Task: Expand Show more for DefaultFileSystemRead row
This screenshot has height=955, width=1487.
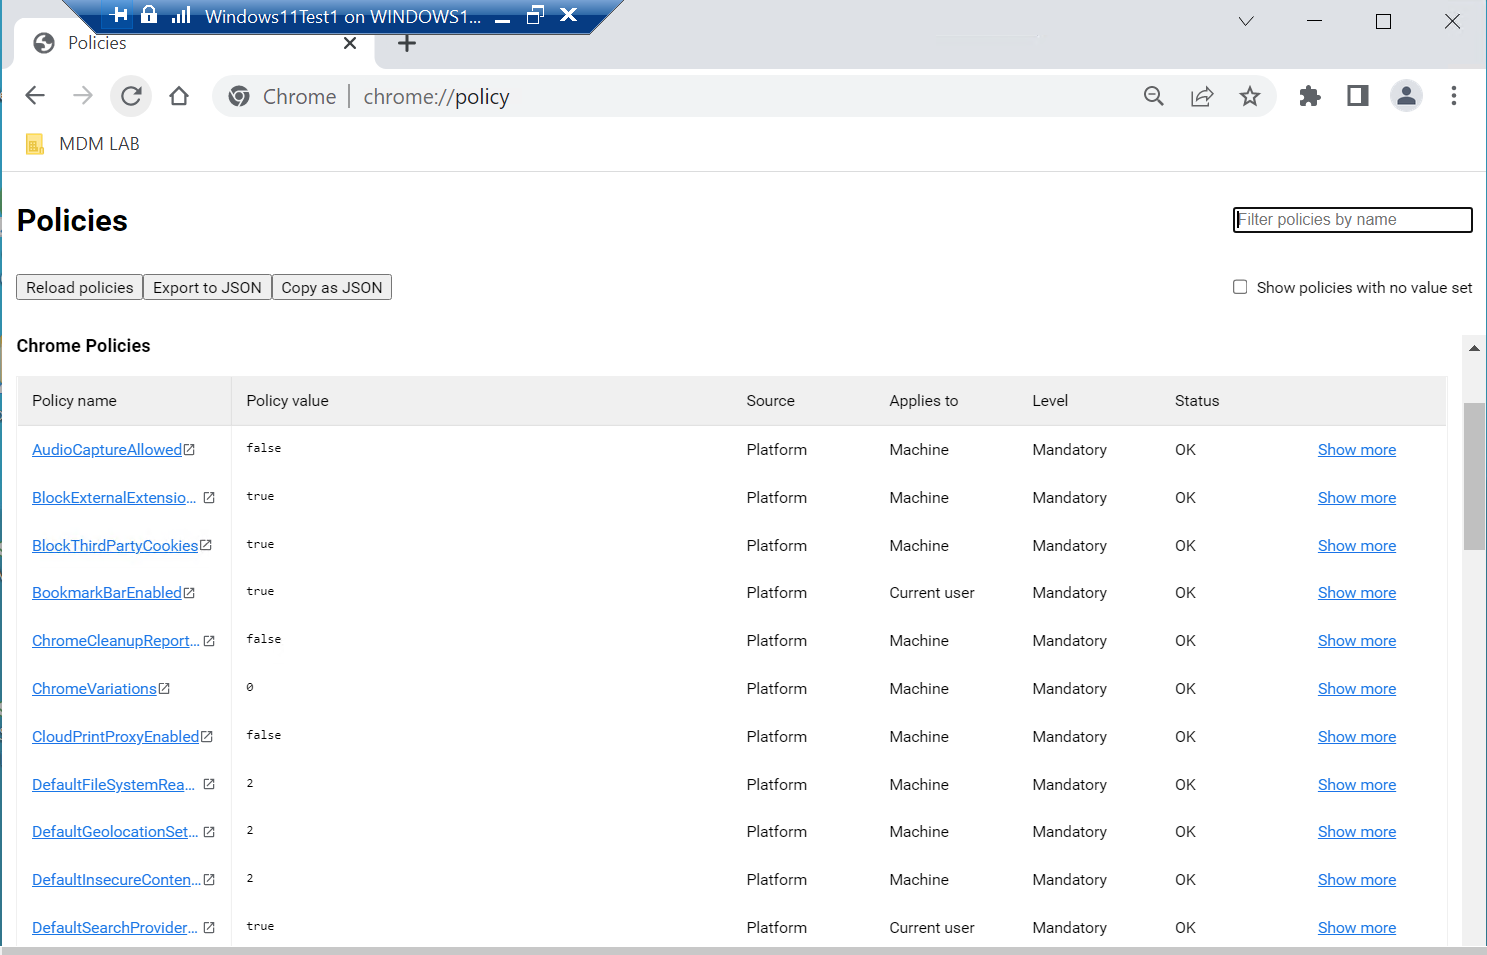Action: (x=1357, y=784)
